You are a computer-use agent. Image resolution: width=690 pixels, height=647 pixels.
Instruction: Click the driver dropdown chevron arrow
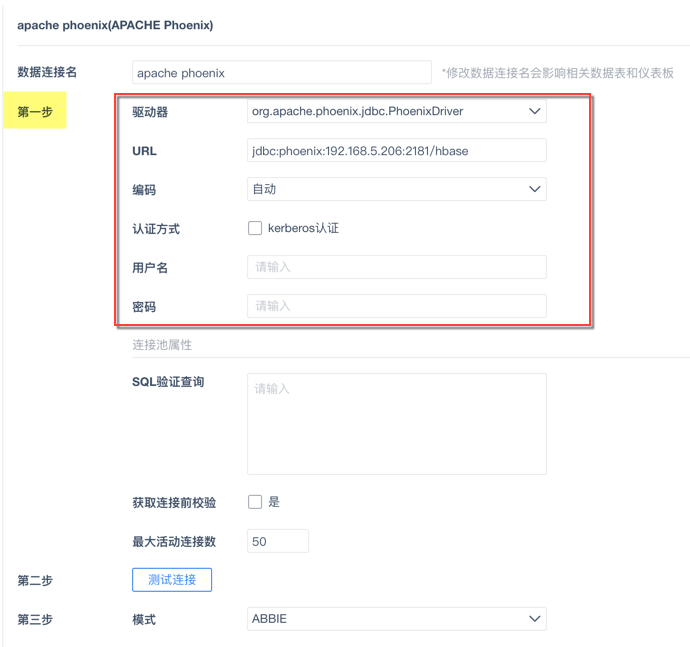pyautogui.click(x=534, y=111)
